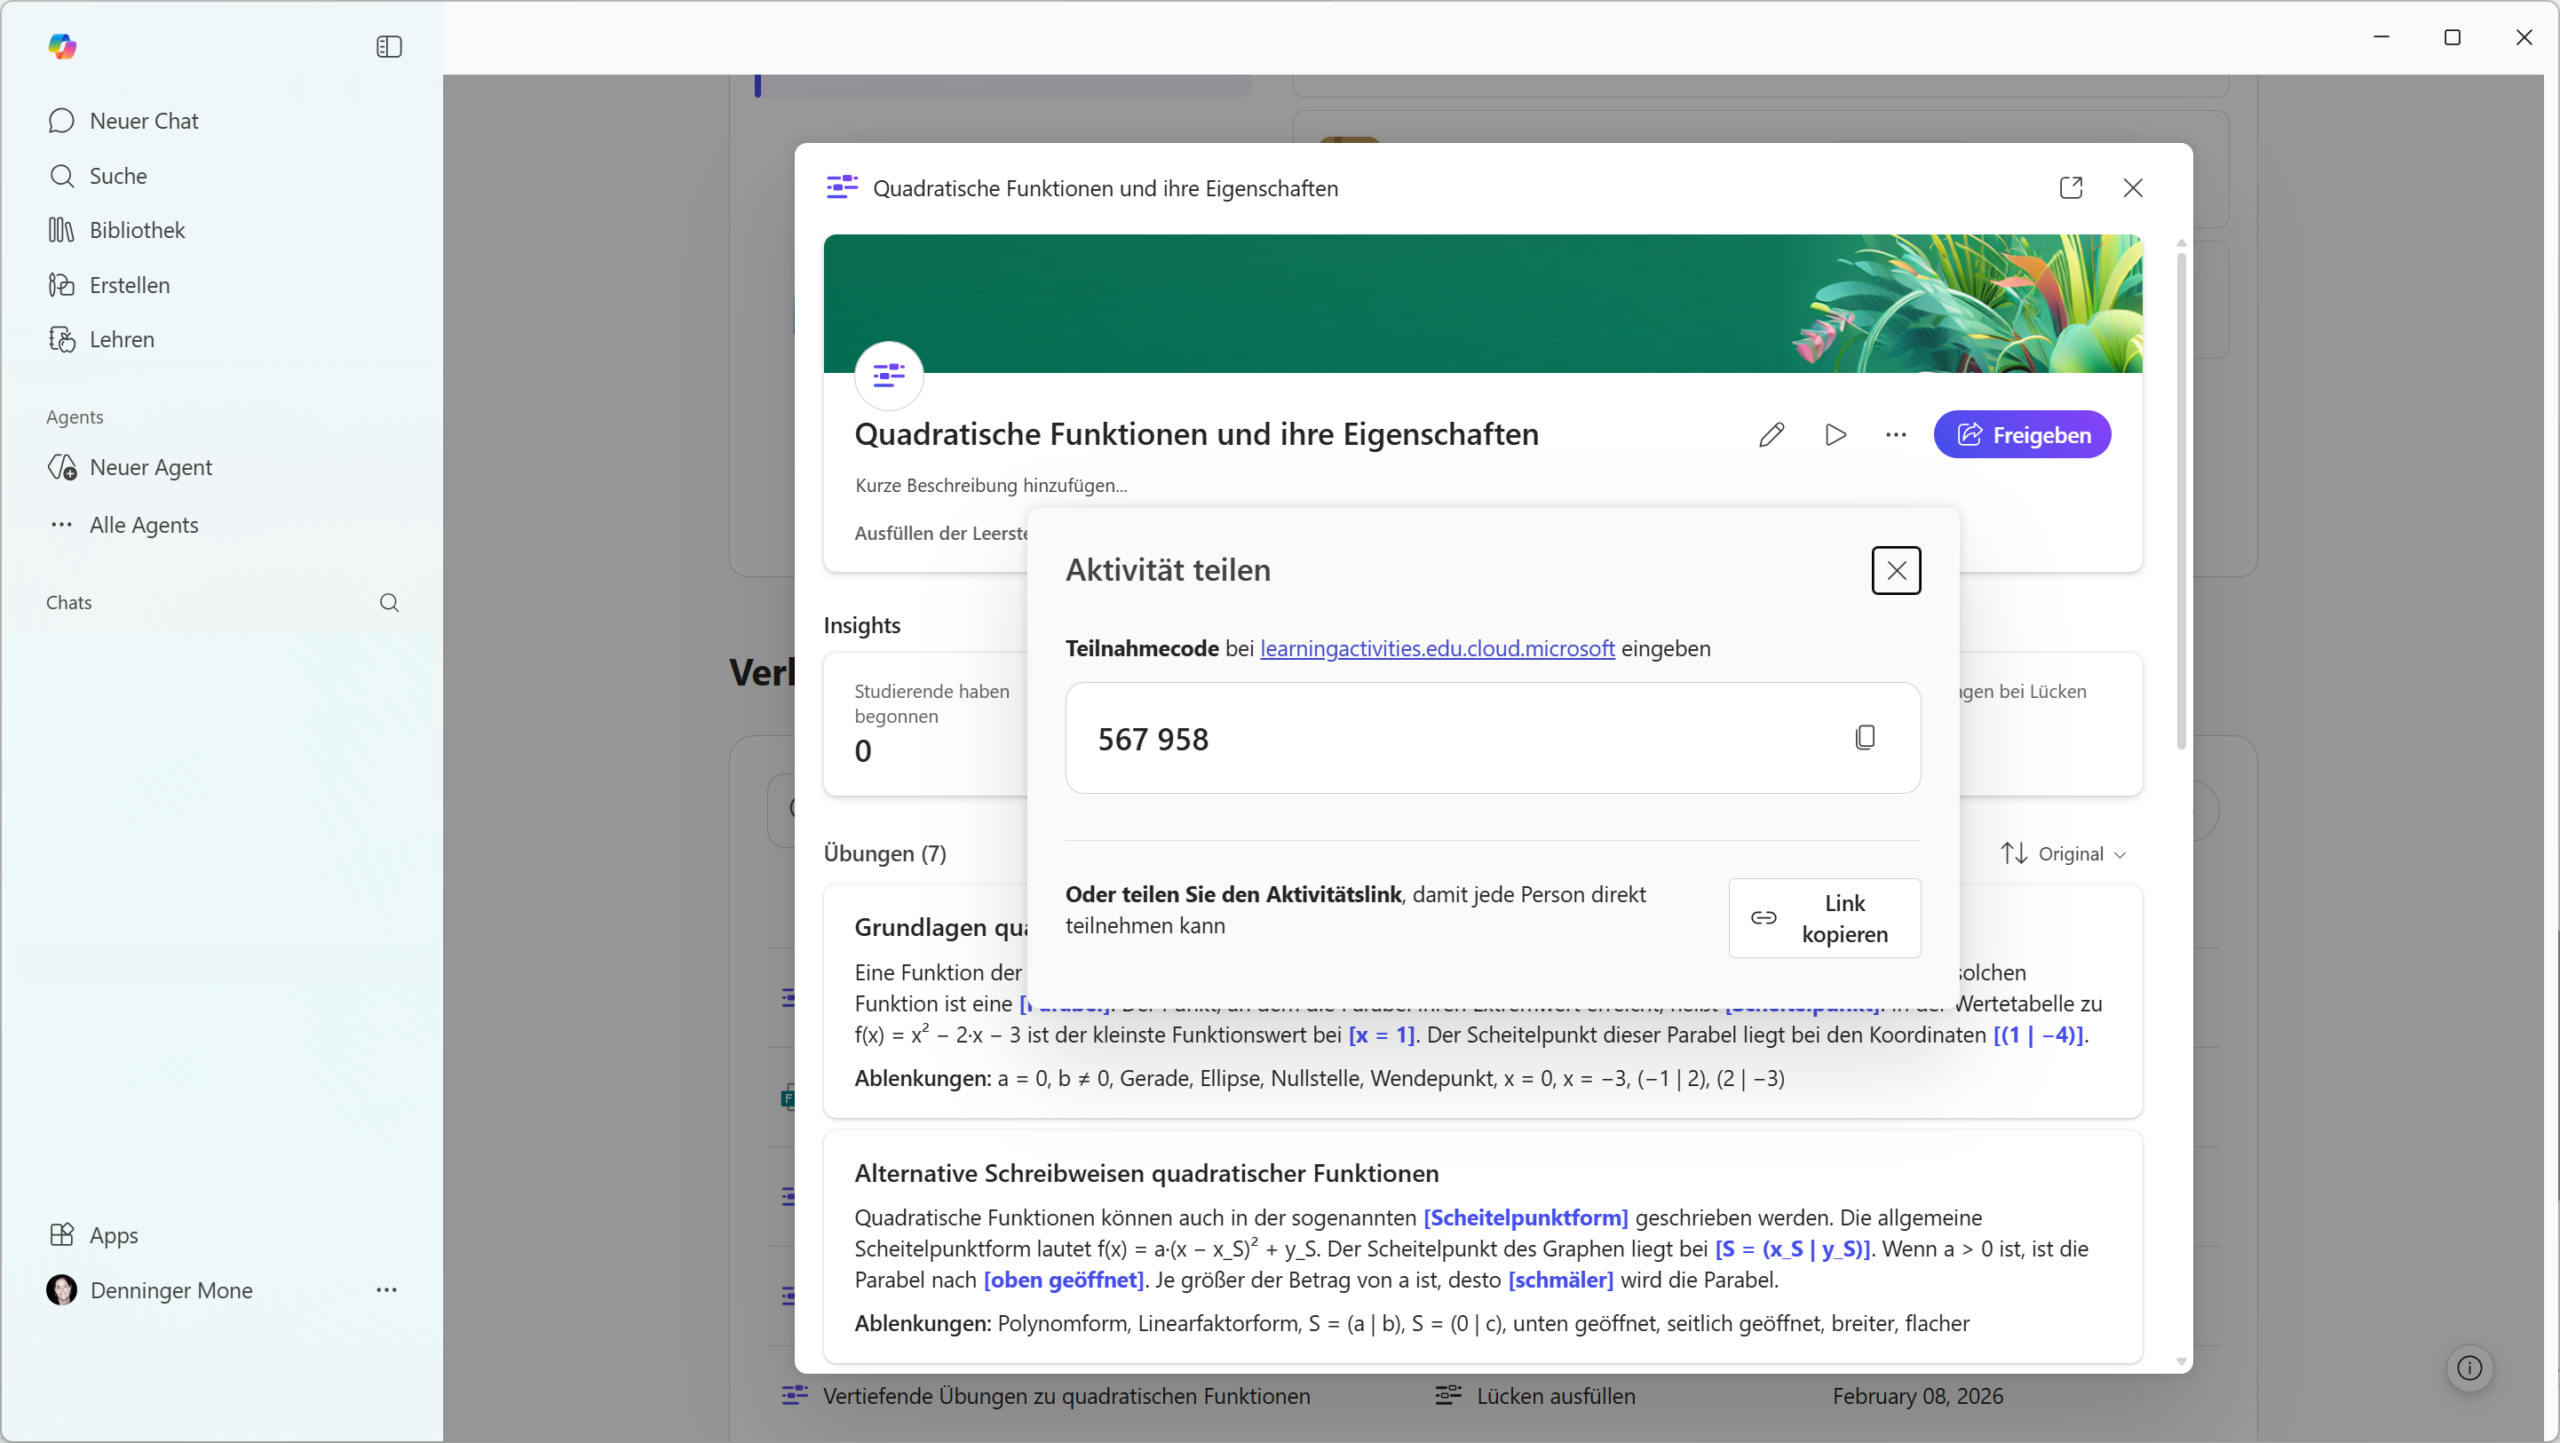The height and width of the screenshot is (1443, 2560).
Task: Open the activity in a new window
Action: pos(2071,188)
